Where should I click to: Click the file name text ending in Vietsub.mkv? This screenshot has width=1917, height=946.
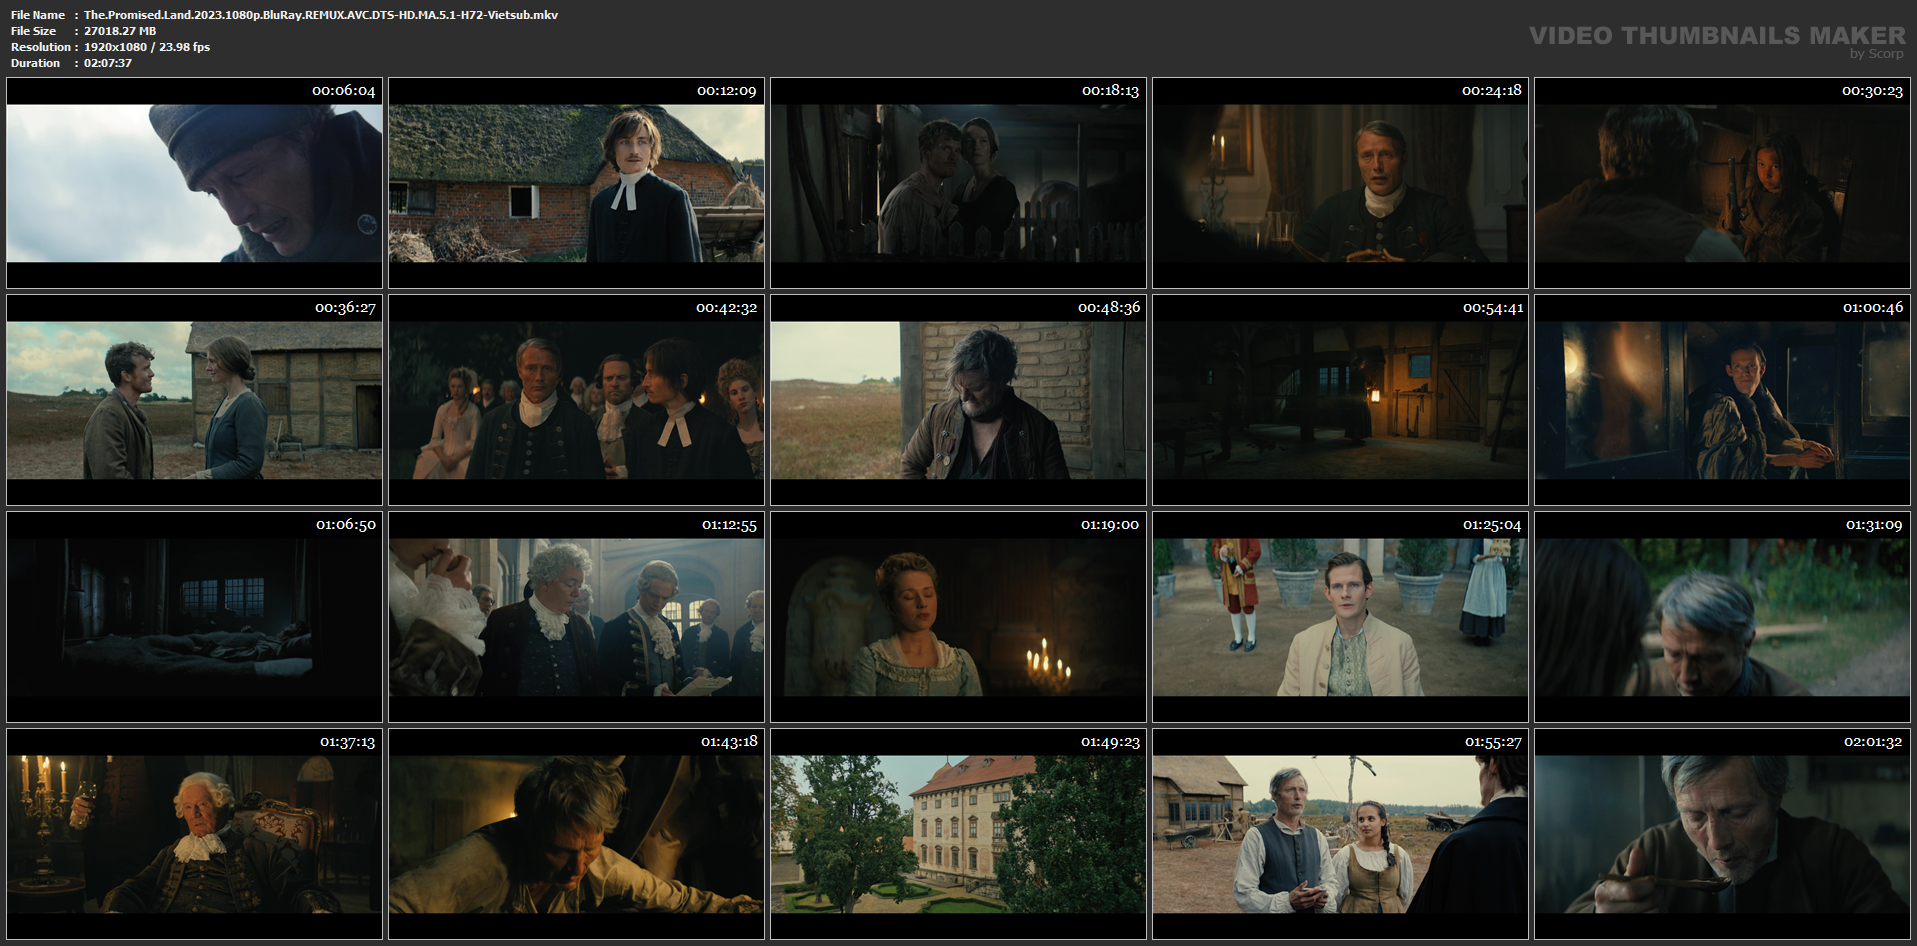pos(321,15)
